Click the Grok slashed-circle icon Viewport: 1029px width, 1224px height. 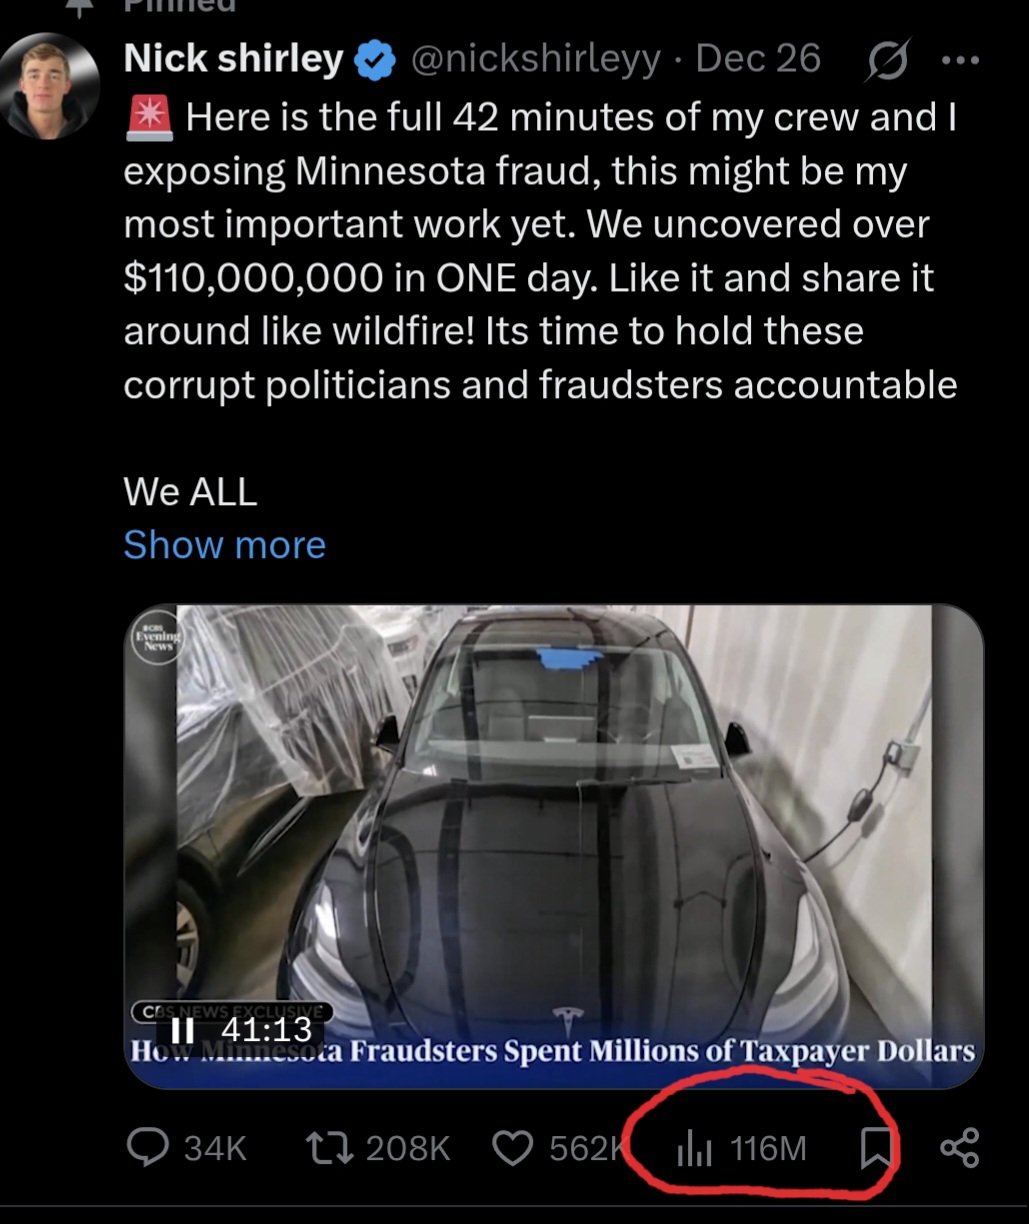(889, 61)
